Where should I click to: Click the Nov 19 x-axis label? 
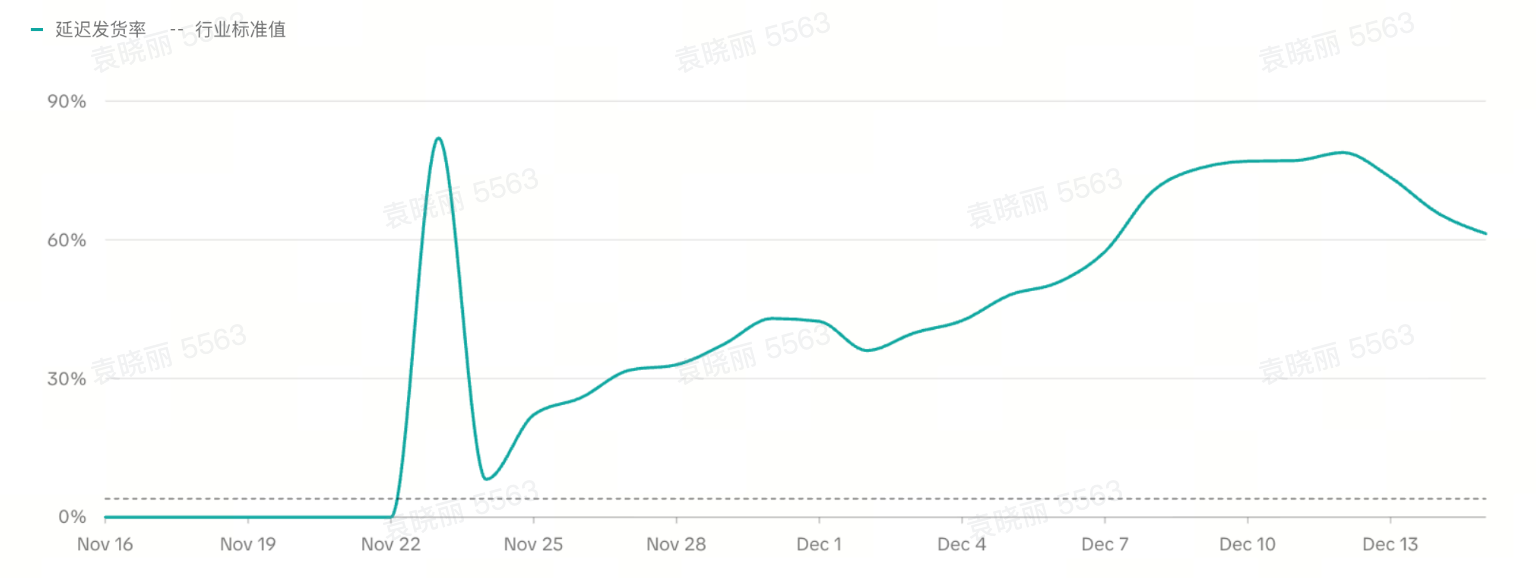(x=248, y=544)
